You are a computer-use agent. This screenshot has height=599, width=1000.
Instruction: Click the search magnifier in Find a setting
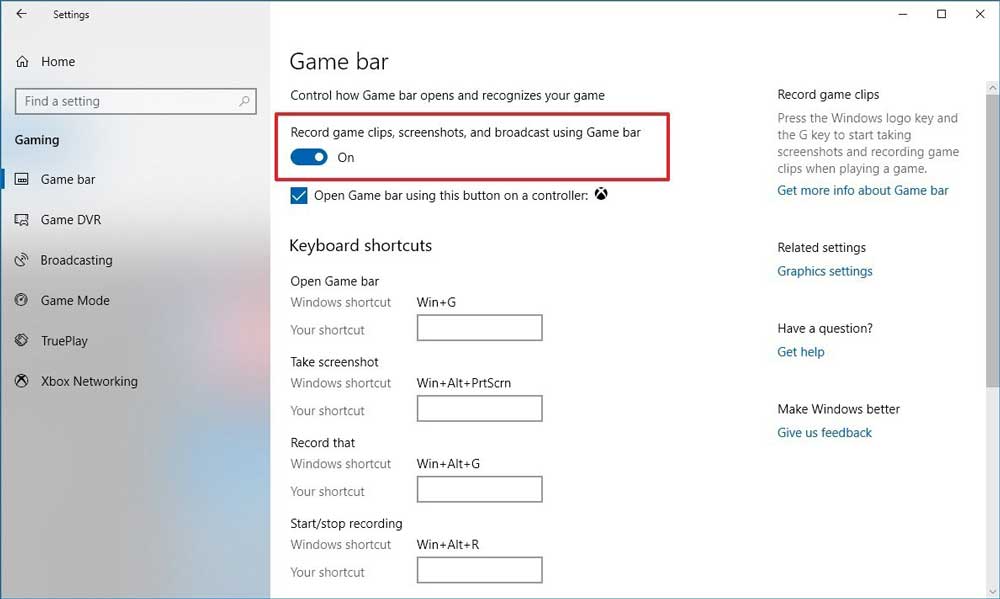point(245,101)
